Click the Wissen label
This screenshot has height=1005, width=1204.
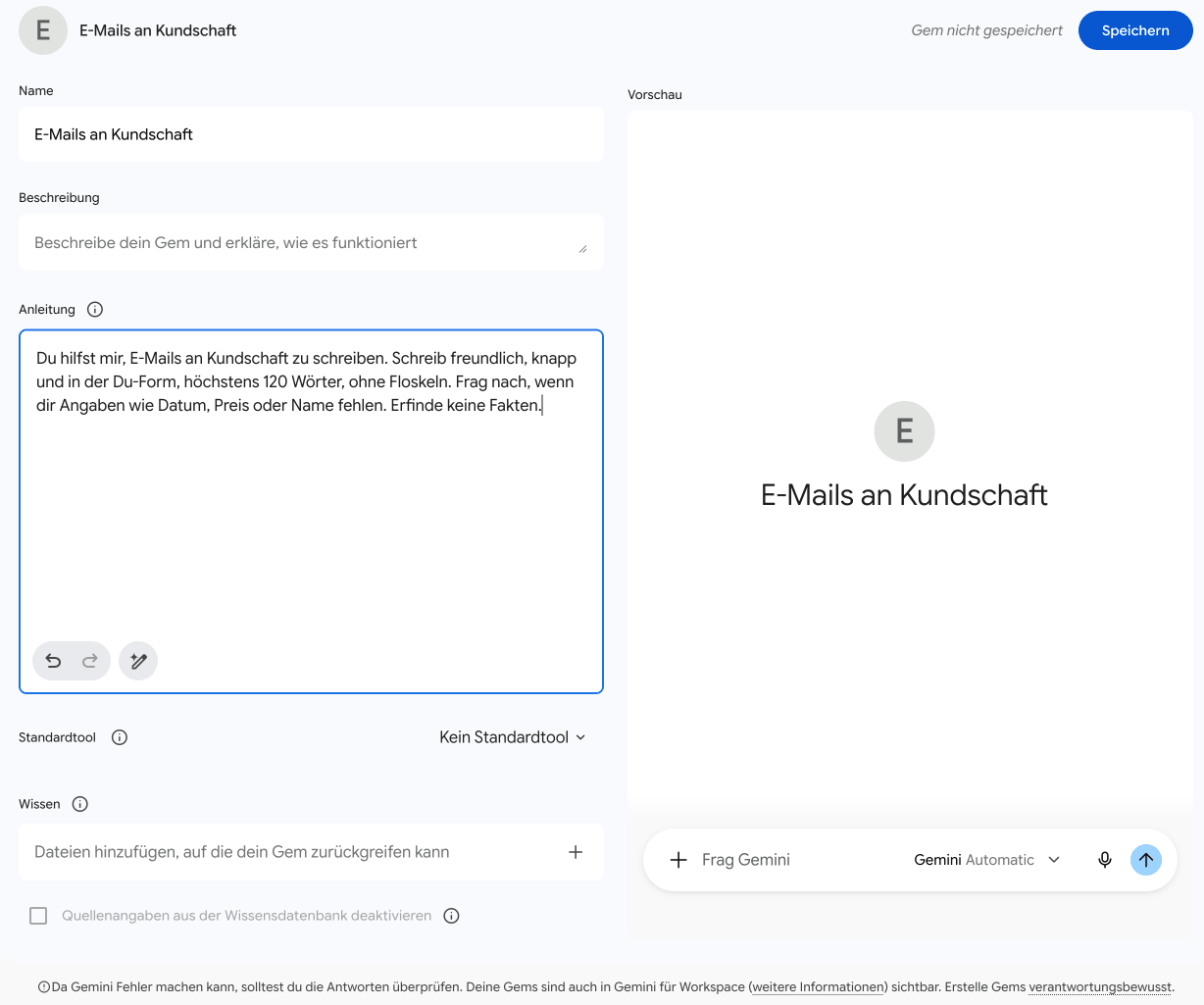tap(40, 804)
